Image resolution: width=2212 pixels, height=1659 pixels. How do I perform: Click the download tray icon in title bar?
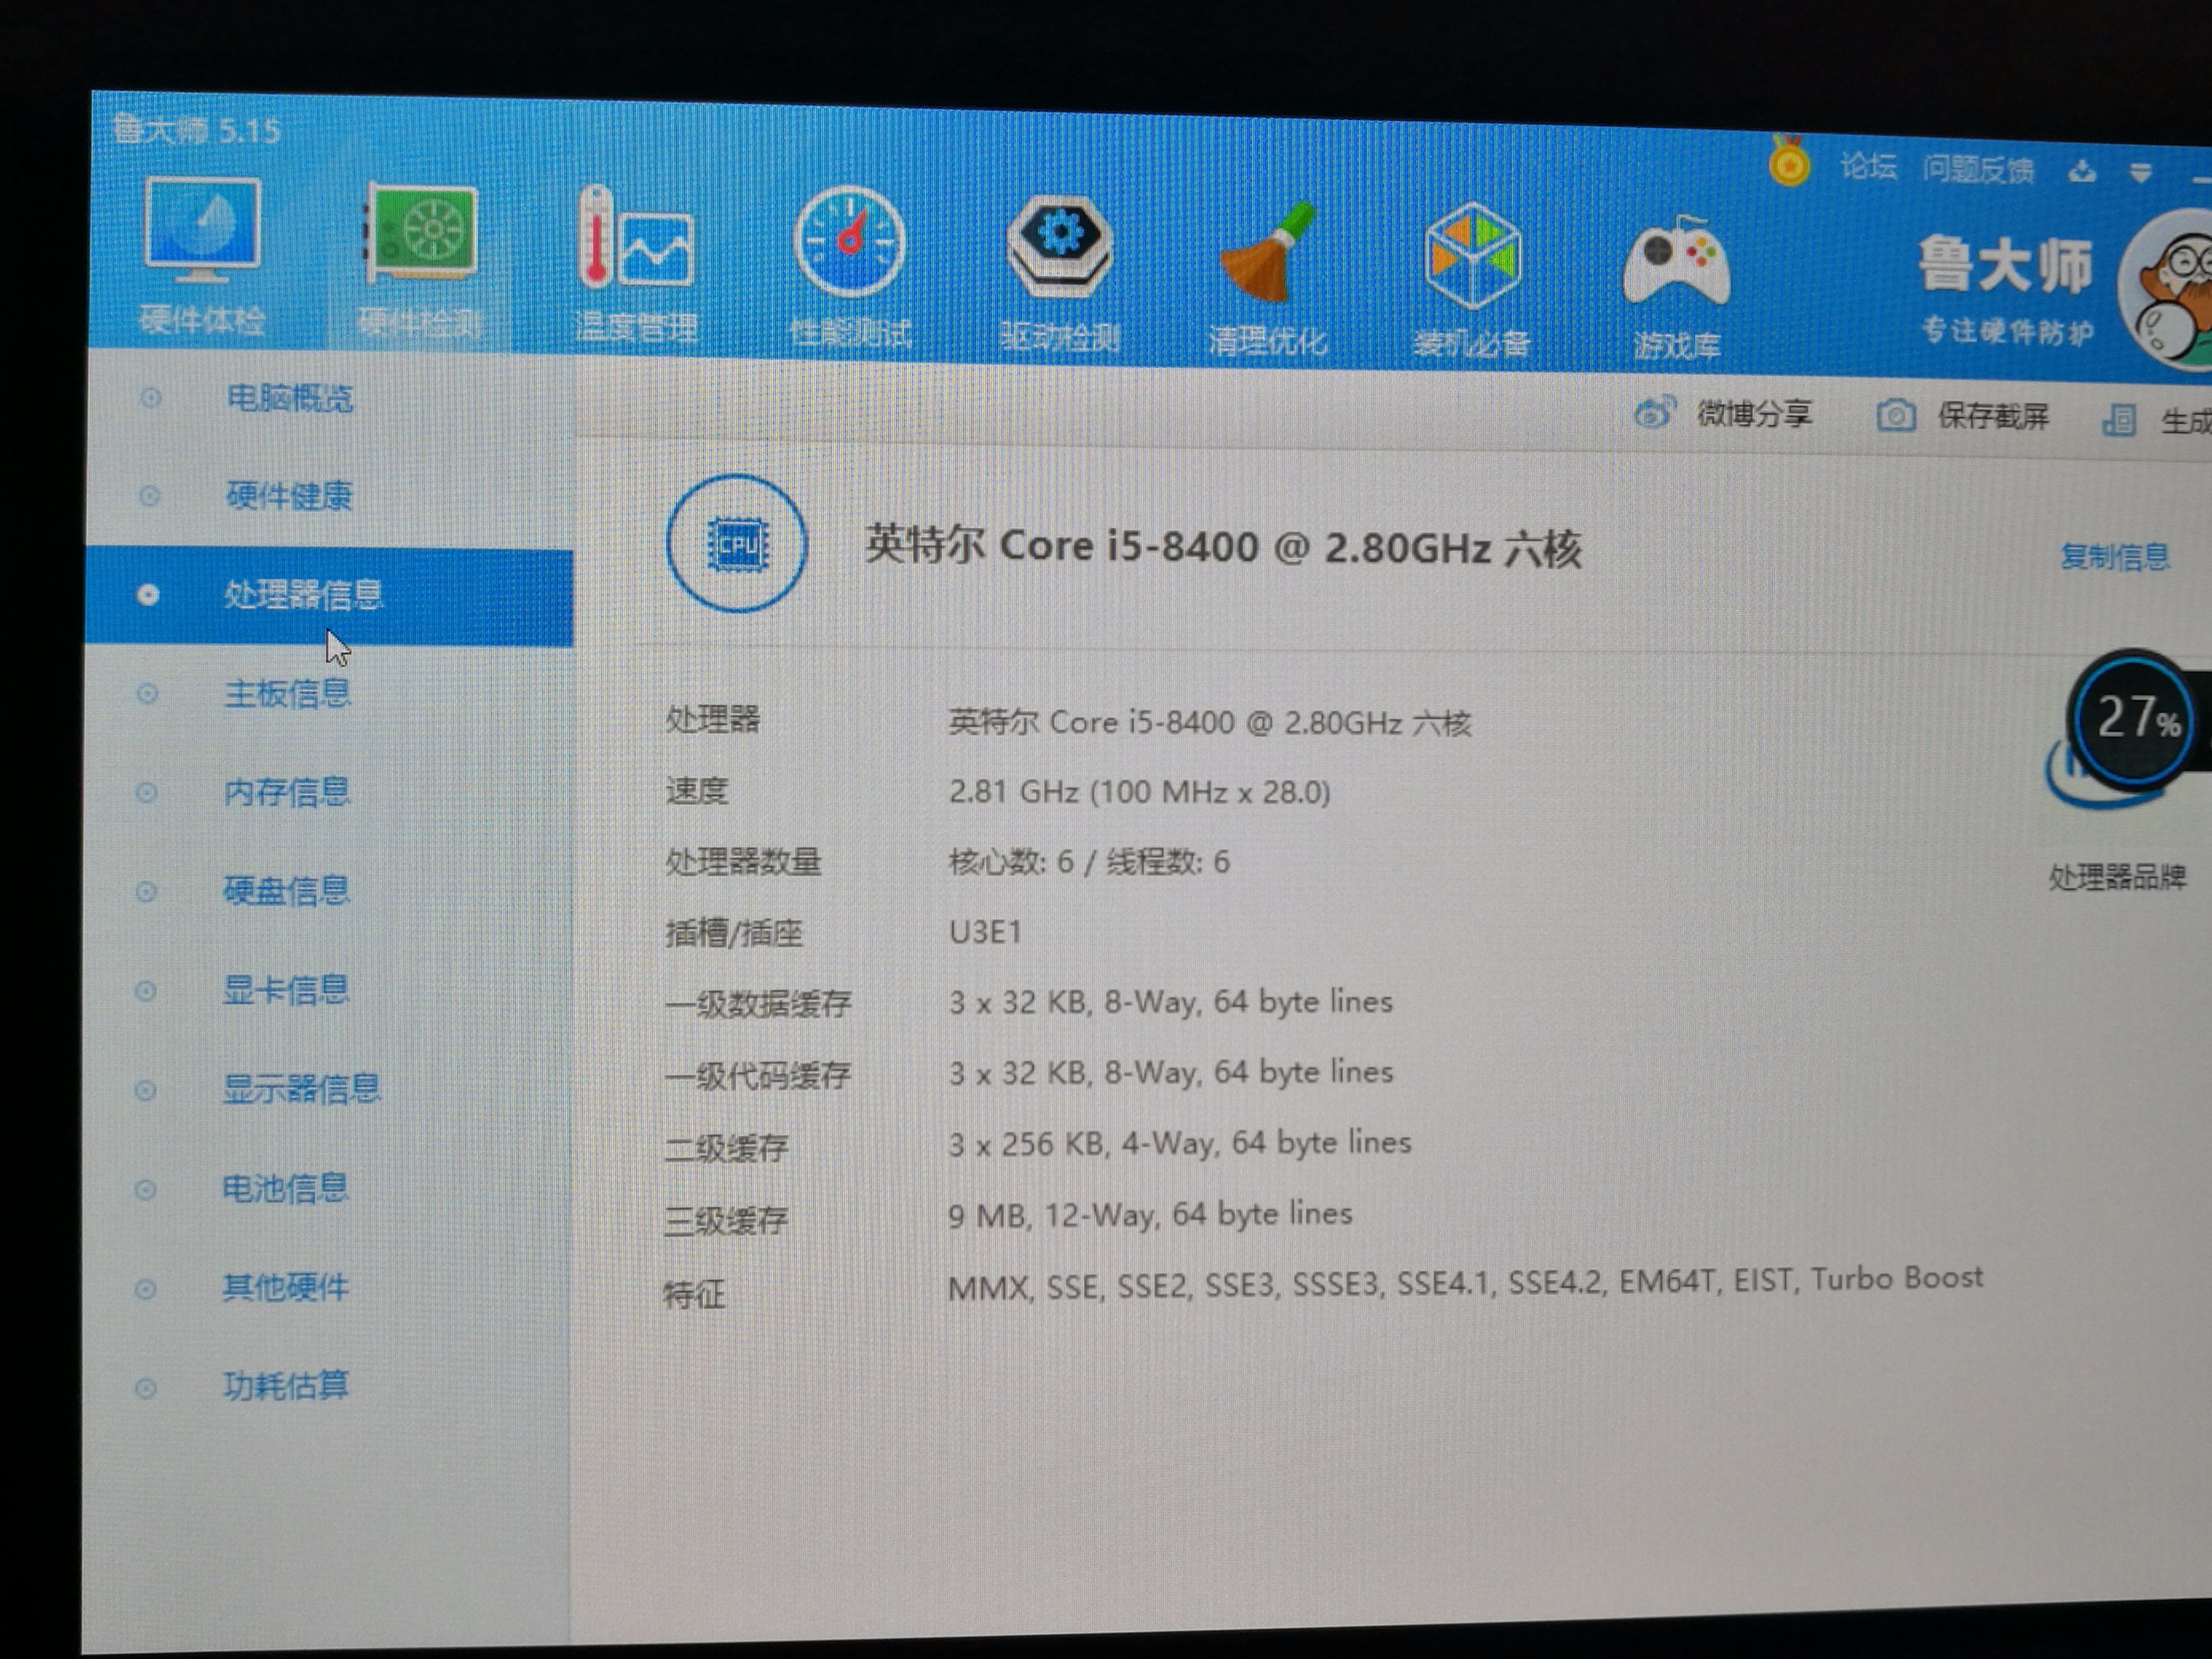[x=2083, y=172]
